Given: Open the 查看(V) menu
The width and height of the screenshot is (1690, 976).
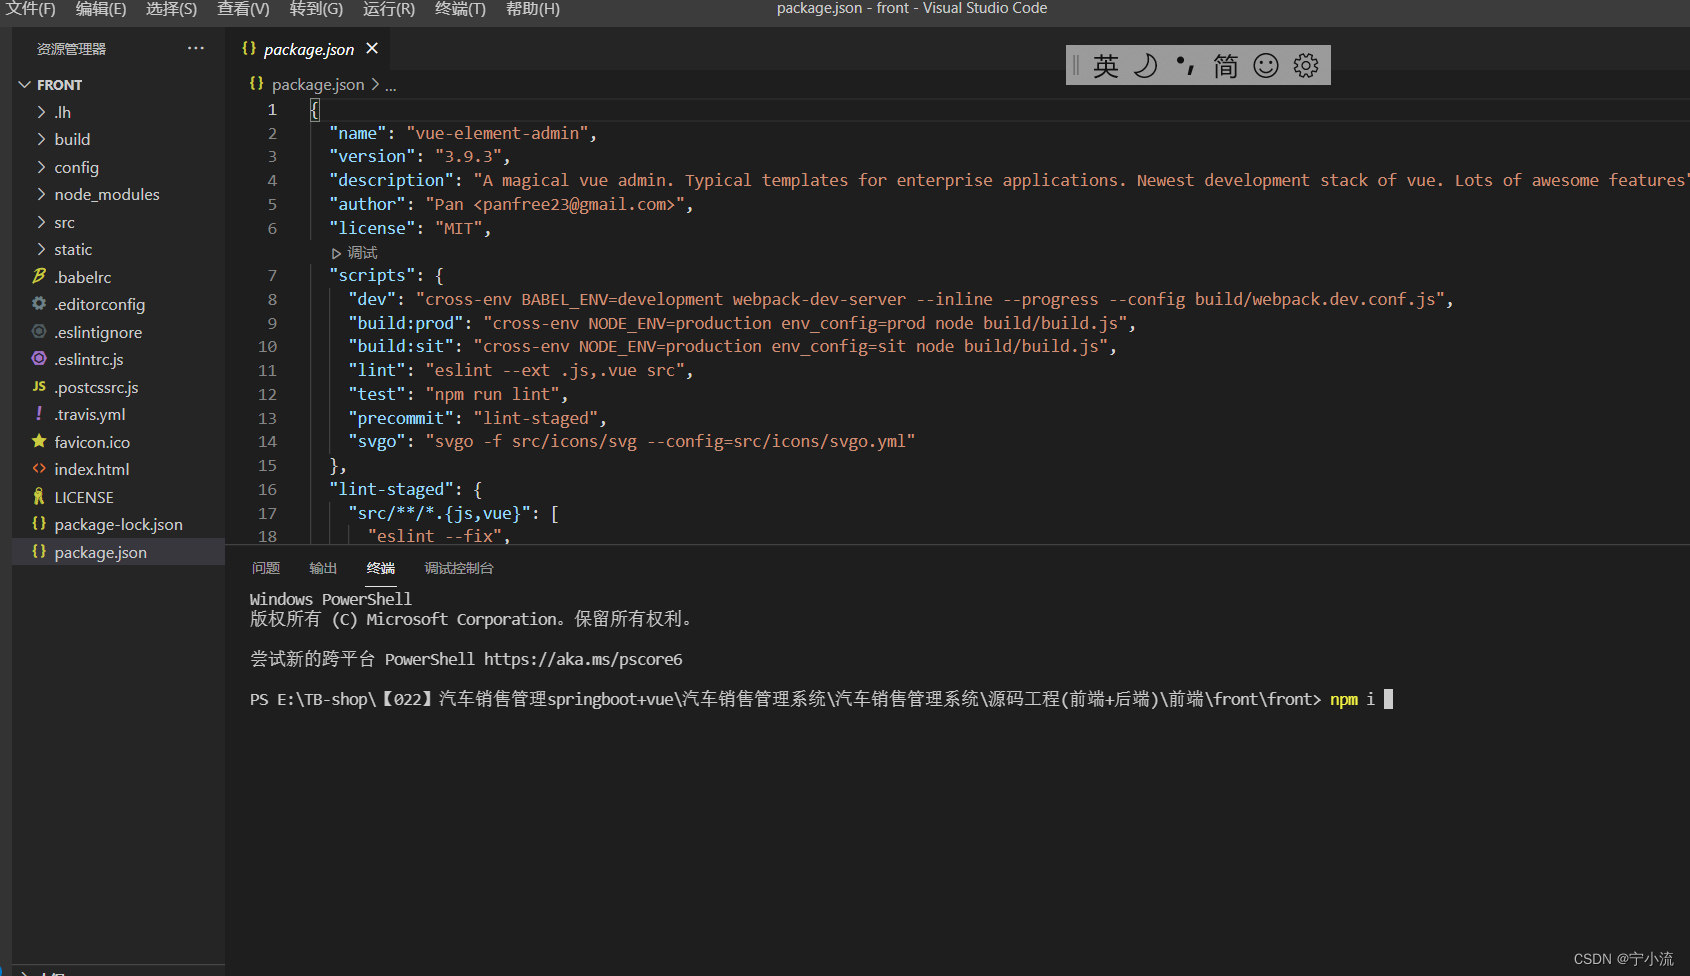Looking at the screenshot, I should pos(243,9).
